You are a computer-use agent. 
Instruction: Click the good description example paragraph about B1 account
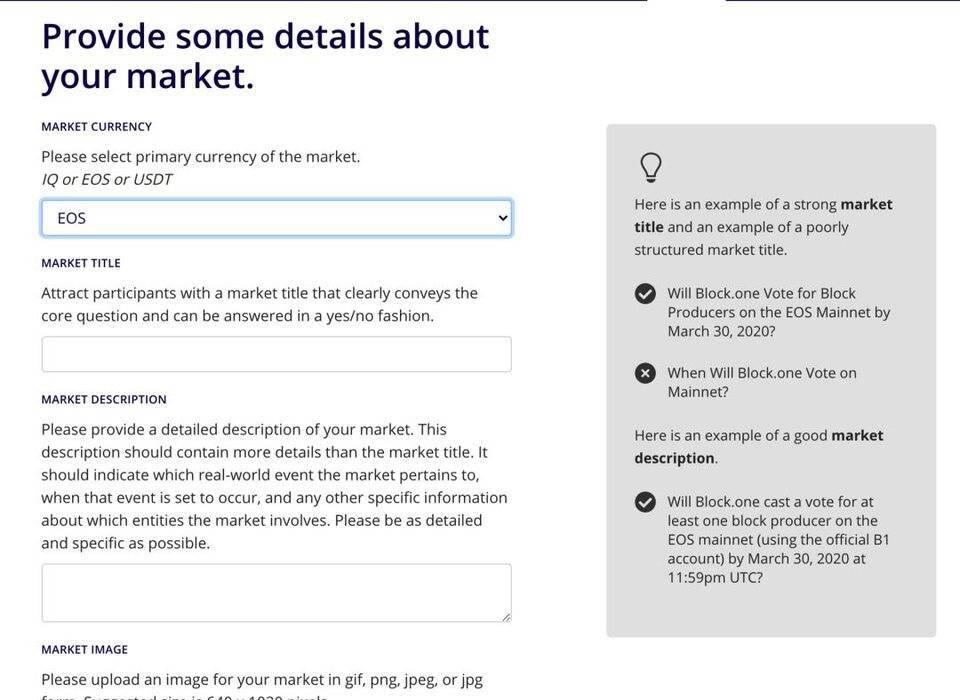778,540
